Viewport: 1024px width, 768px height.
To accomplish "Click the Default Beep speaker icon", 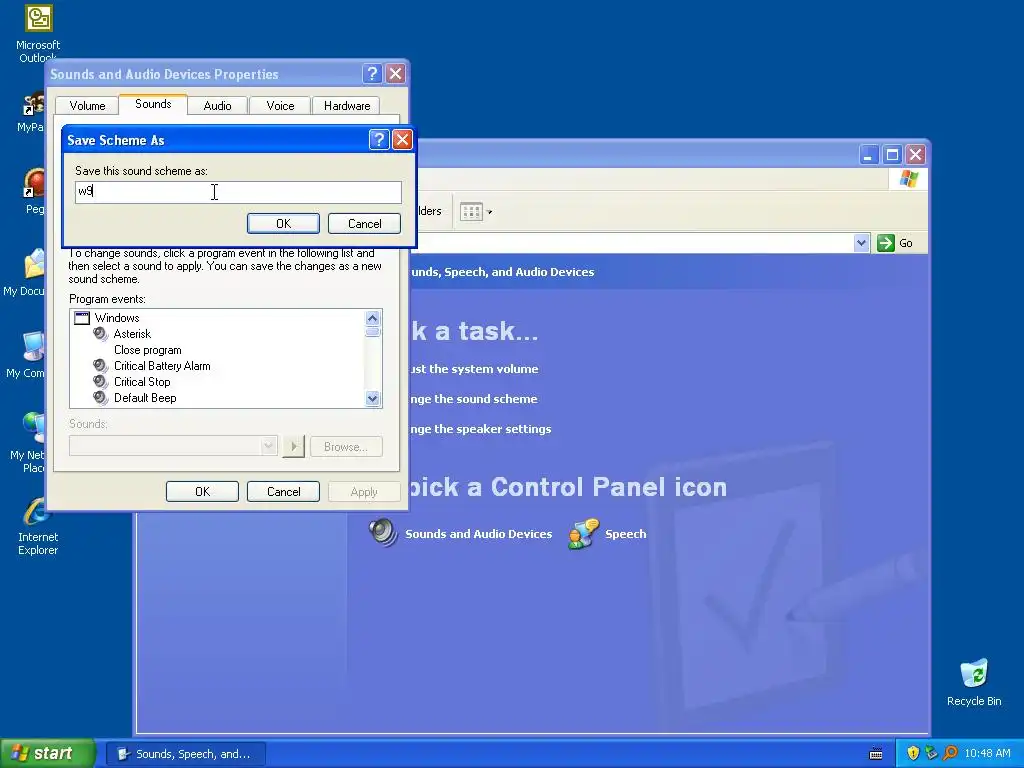I will pos(101,398).
